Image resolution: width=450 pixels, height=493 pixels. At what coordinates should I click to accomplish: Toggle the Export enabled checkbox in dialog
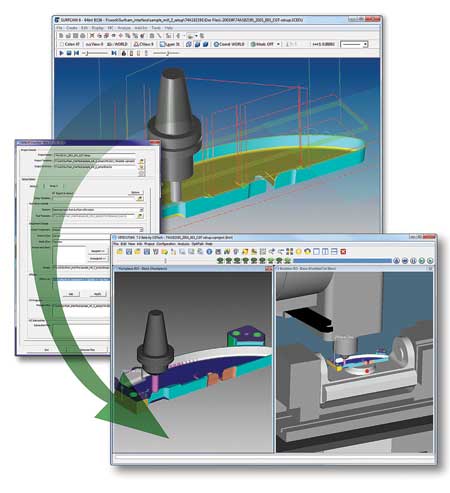coord(53,193)
